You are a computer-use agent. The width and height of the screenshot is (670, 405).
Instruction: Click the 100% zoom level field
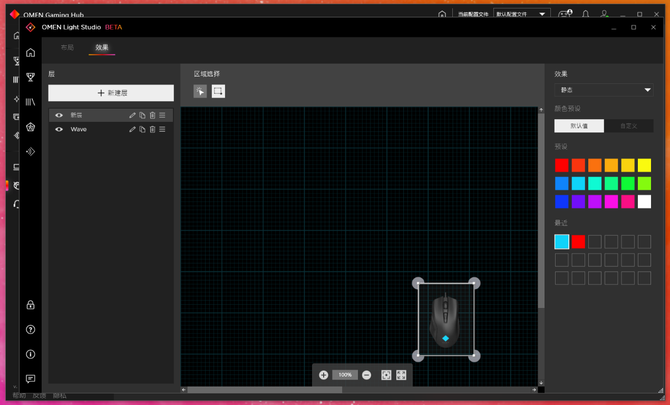(345, 375)
